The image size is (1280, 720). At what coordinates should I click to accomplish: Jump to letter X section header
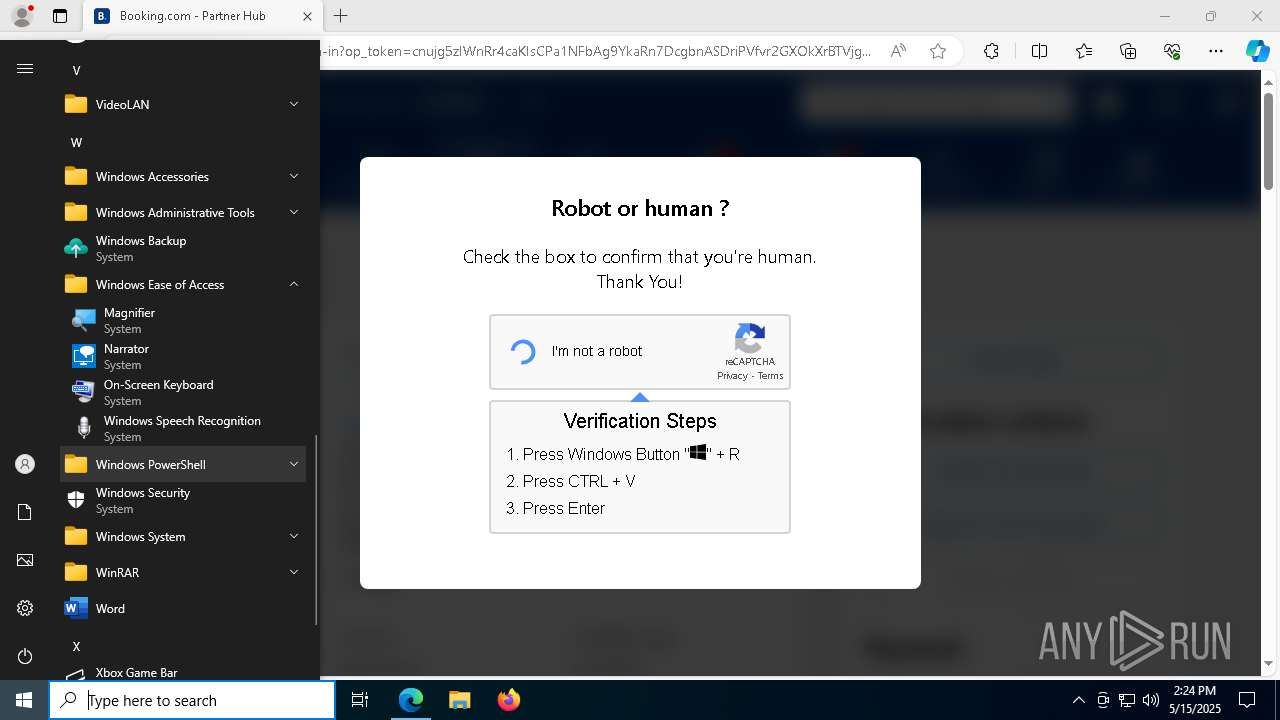tap(76, 646)
